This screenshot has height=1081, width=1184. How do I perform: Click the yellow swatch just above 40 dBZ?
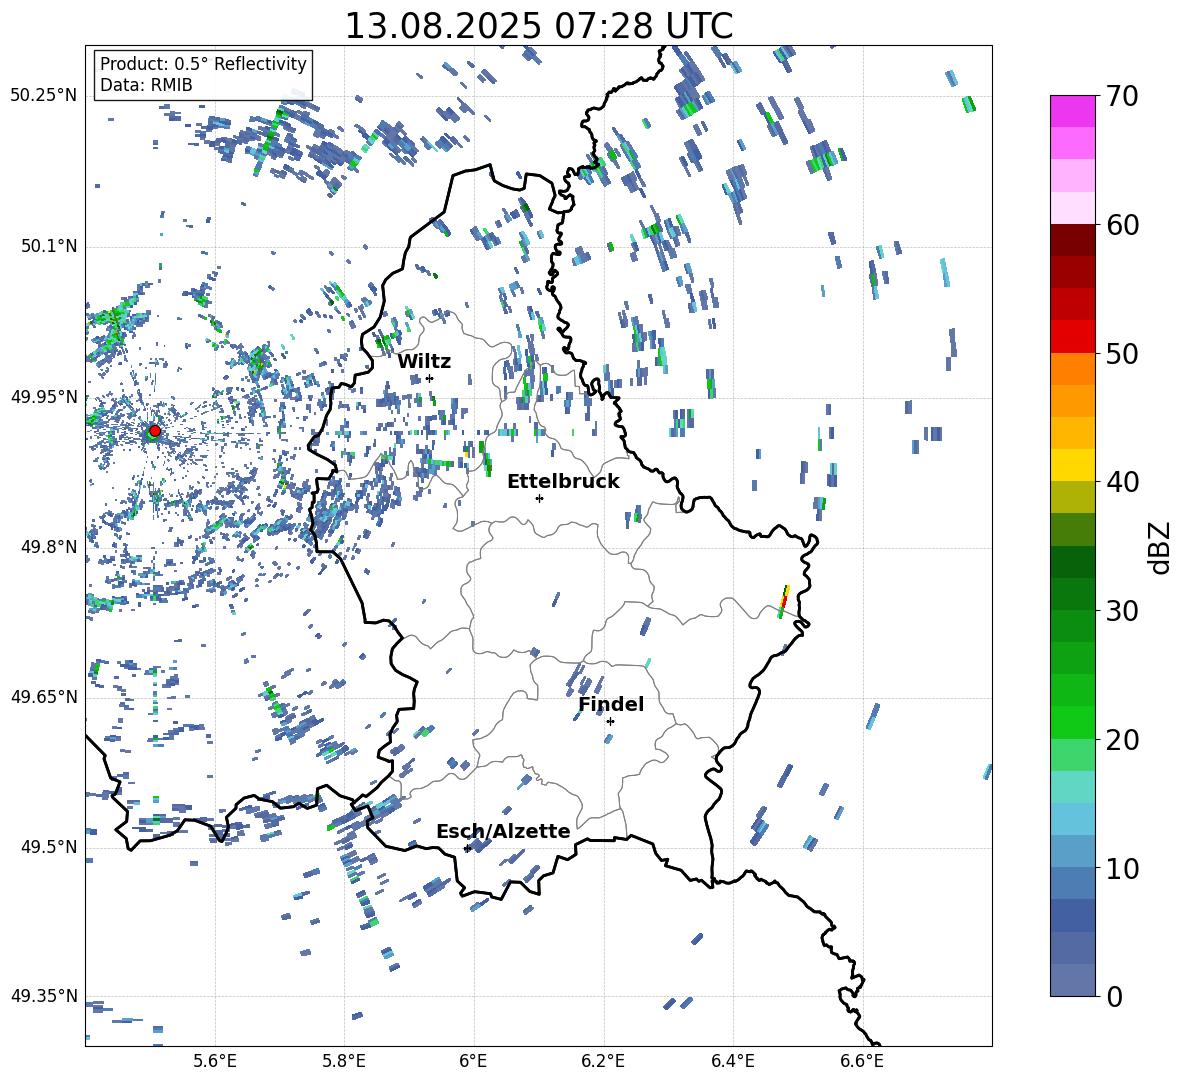[1073, 465]
